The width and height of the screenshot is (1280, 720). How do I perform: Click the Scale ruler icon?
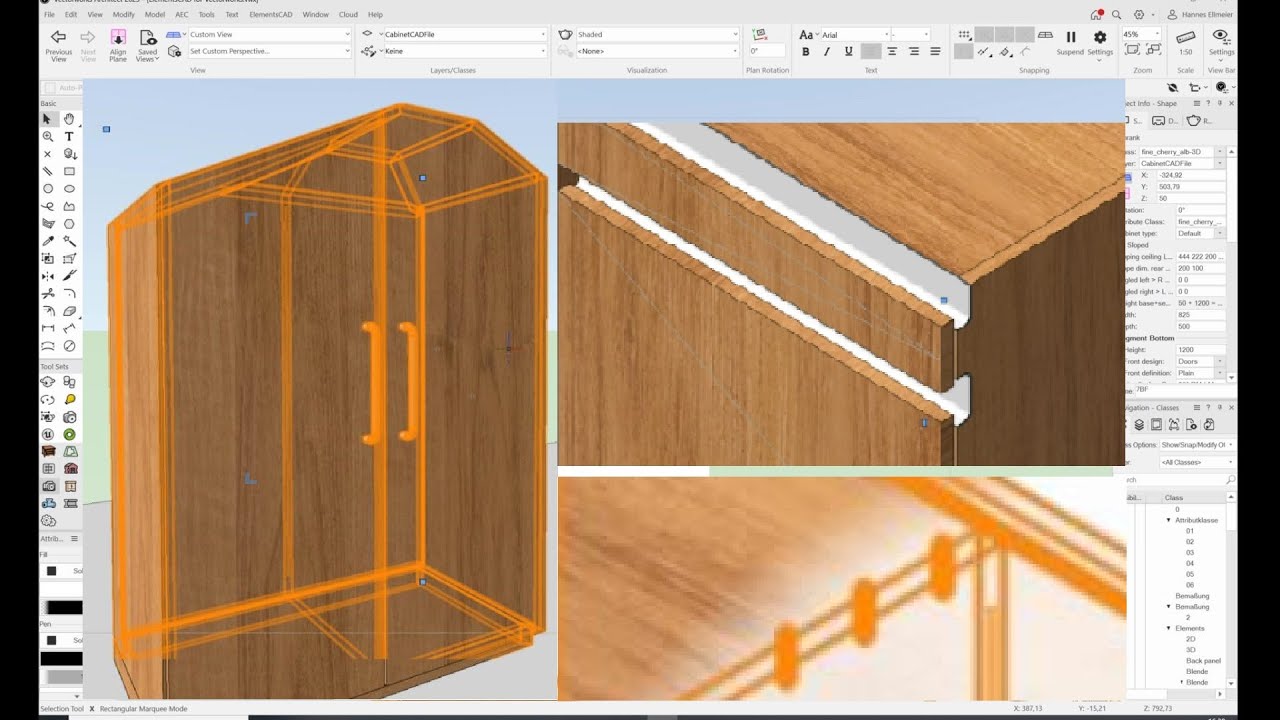tap(1185, 37)
